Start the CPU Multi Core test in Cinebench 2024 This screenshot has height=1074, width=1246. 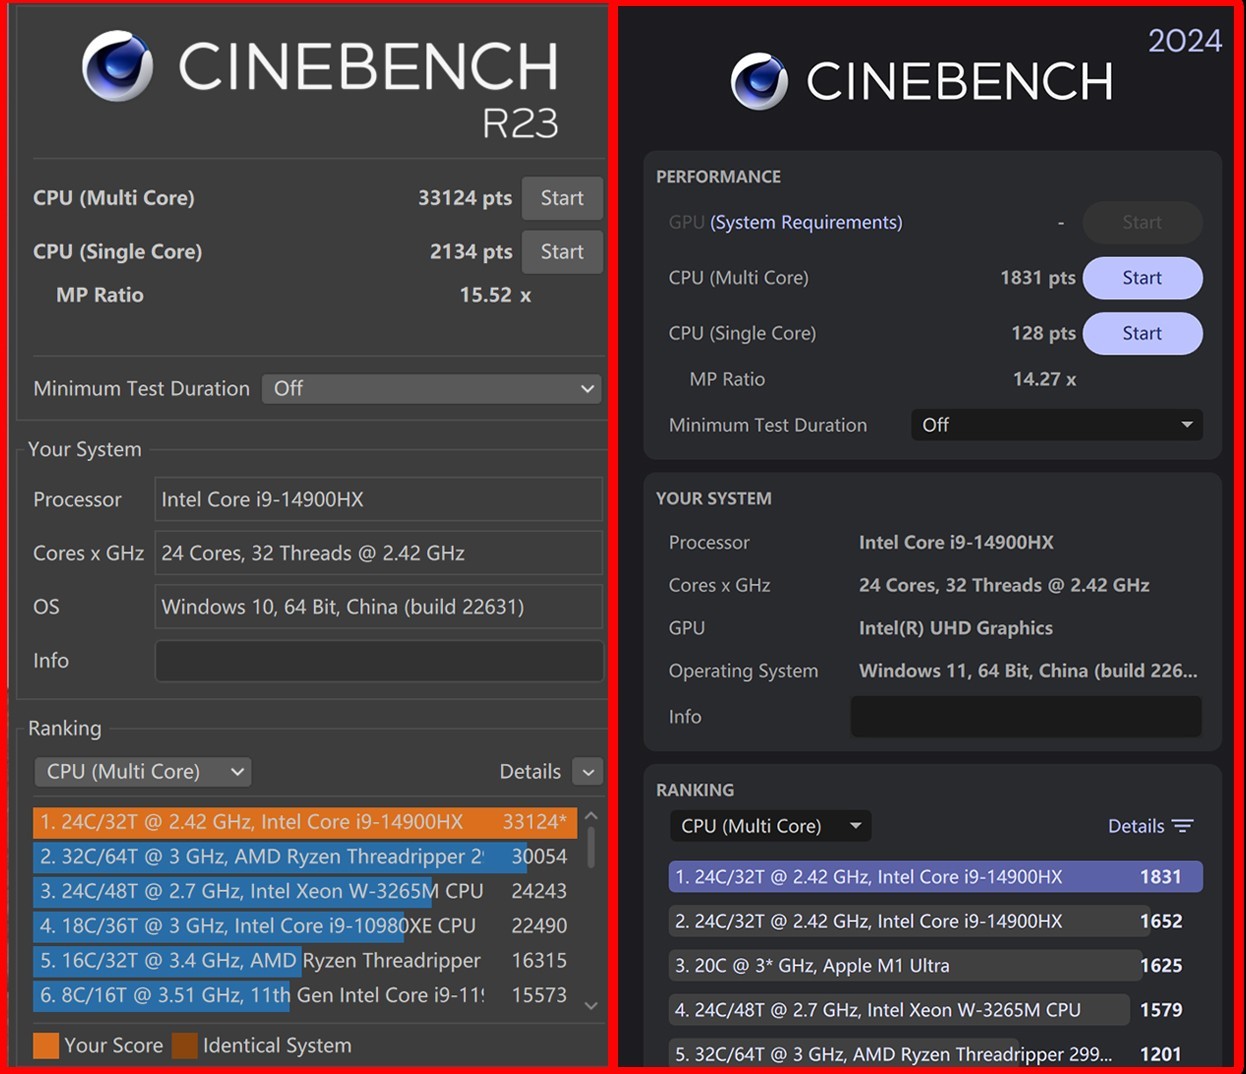pos(1142,278)
